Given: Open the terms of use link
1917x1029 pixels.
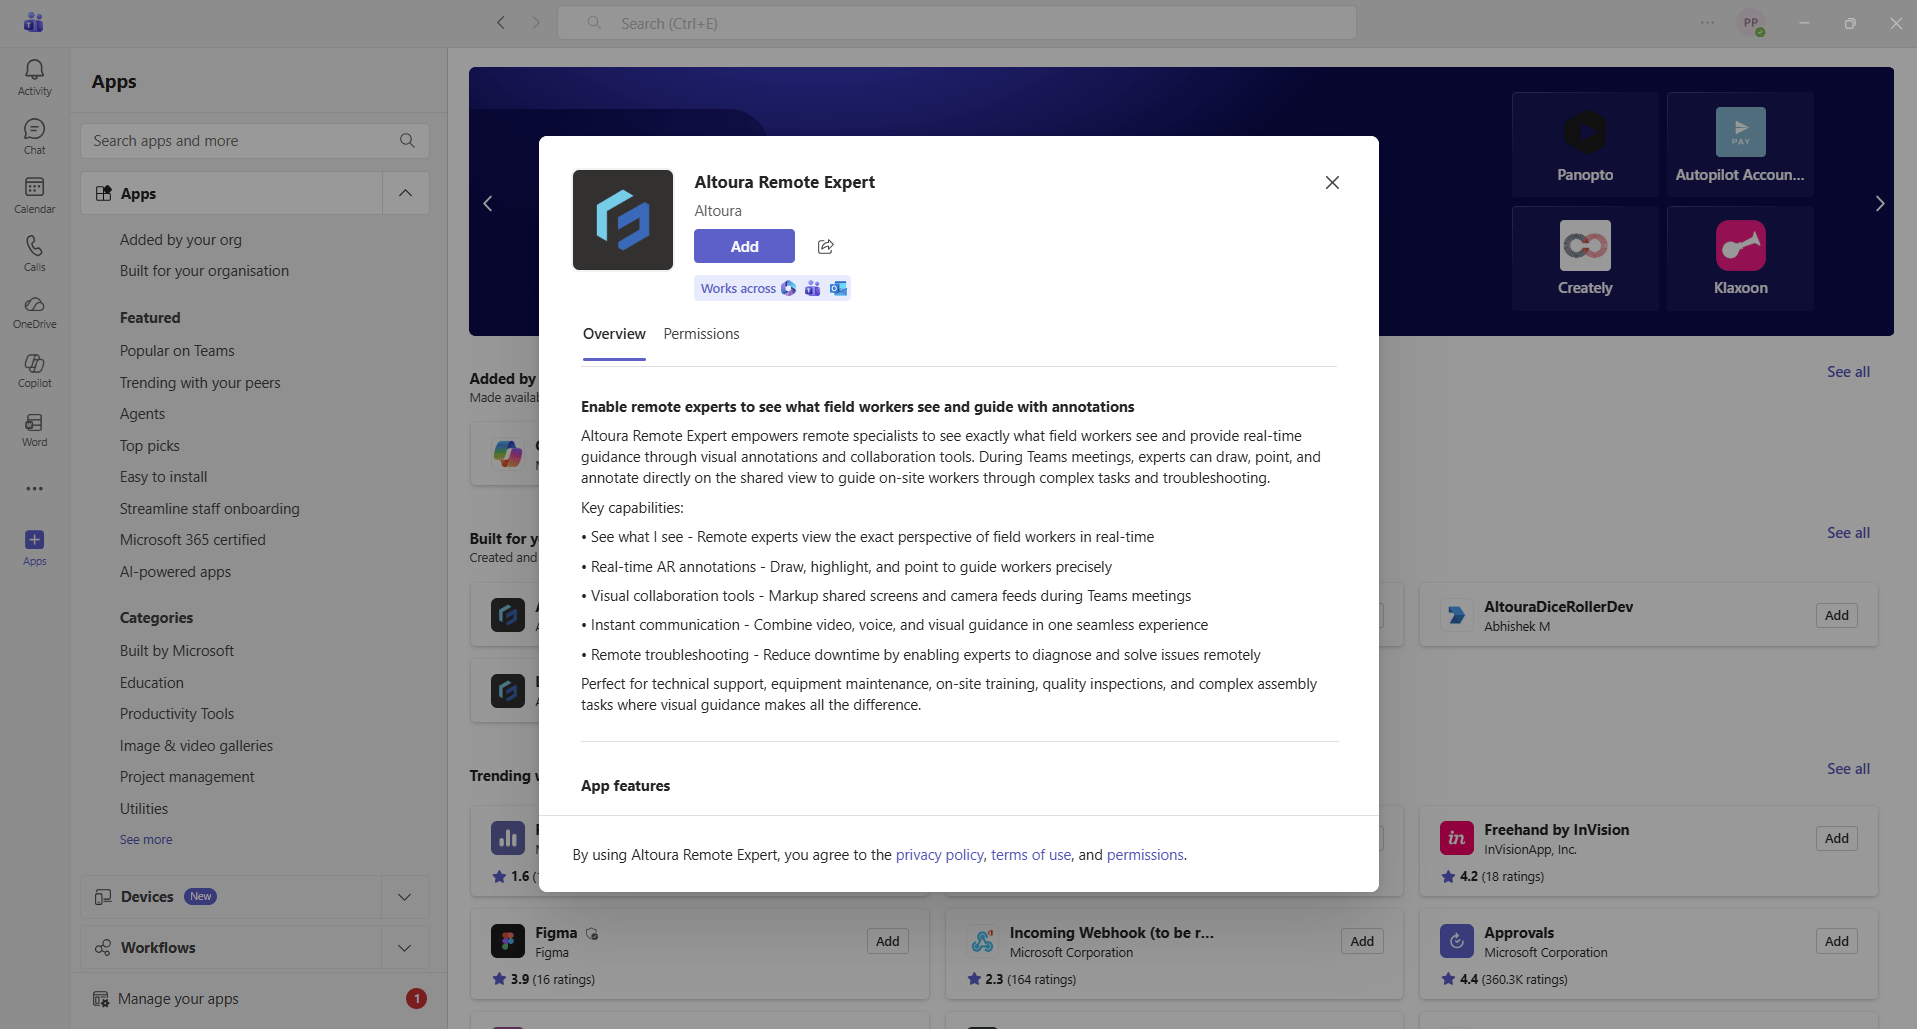Looking at the screenshot, I should (1030, 855).
